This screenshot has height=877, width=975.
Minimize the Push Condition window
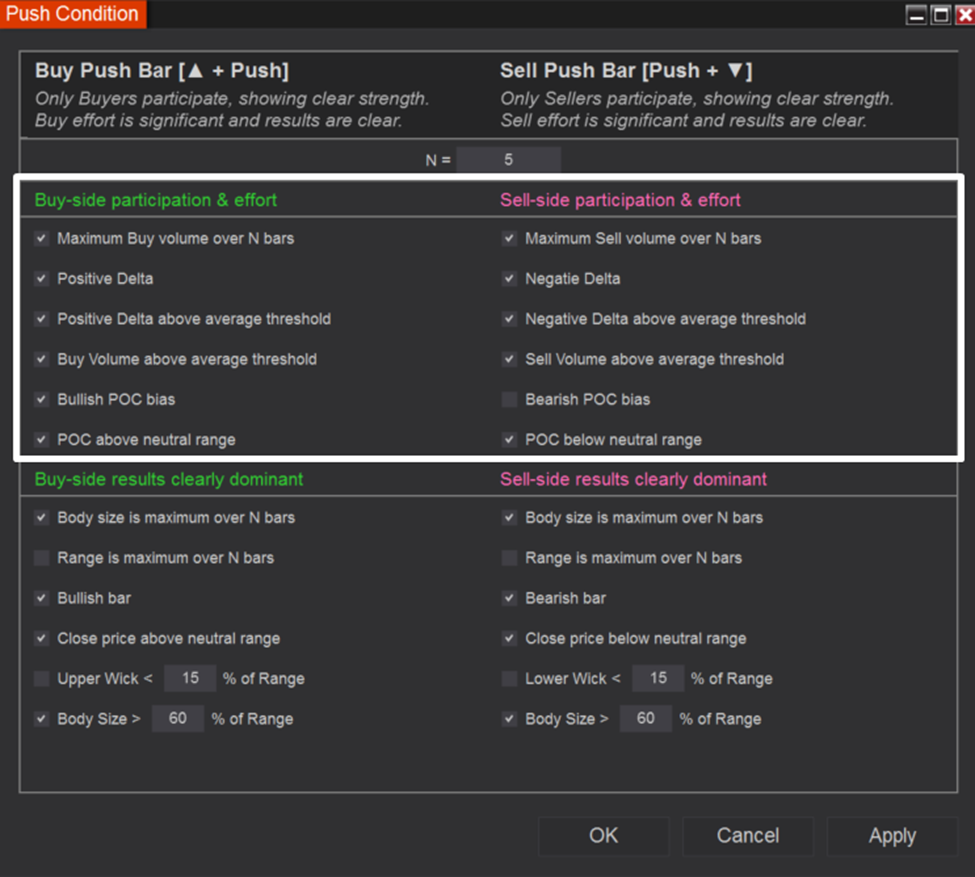pos(916,14)
